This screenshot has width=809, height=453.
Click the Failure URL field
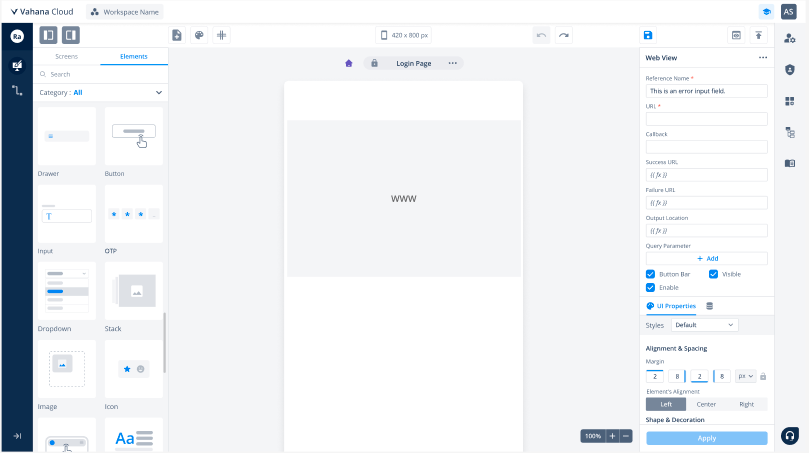pyautogui.click(x=706, y=203)
